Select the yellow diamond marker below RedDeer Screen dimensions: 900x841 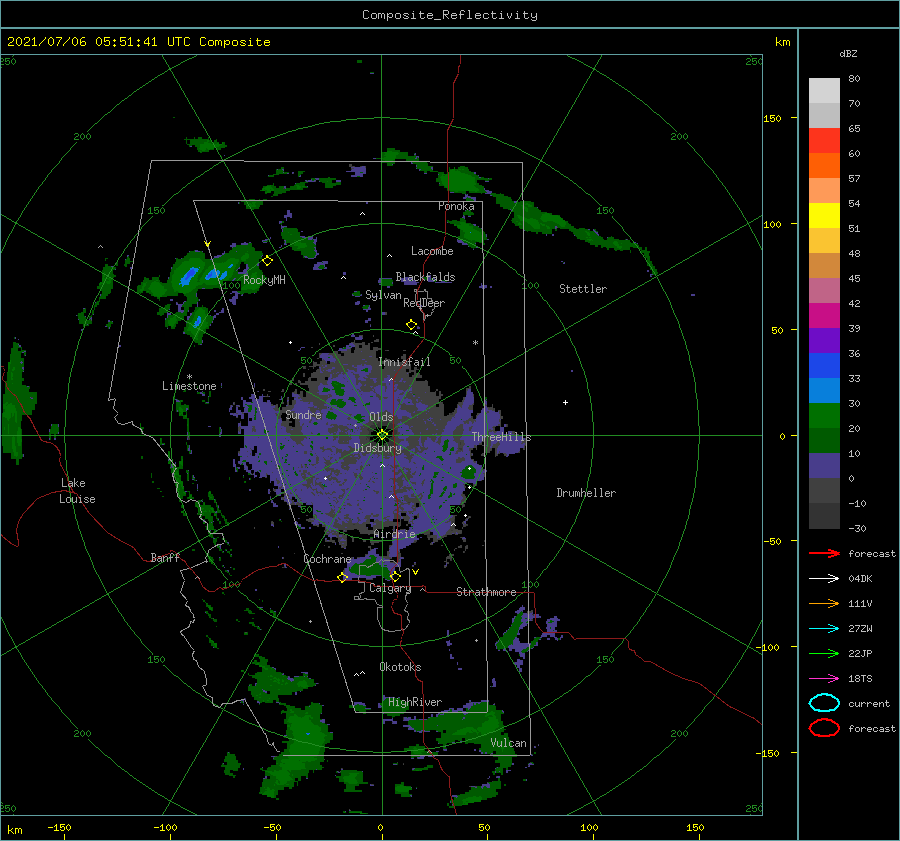412,325
